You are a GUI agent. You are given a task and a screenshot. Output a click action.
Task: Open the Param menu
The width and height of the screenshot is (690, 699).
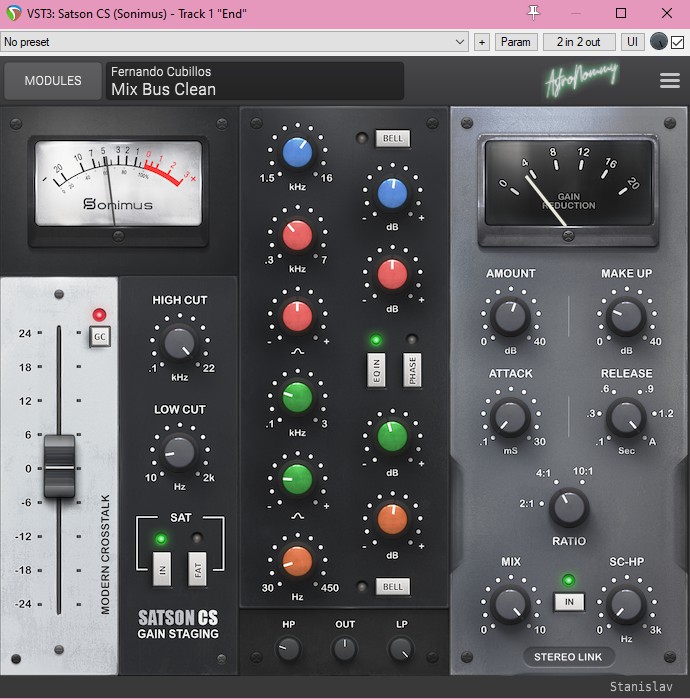[515, 42]
